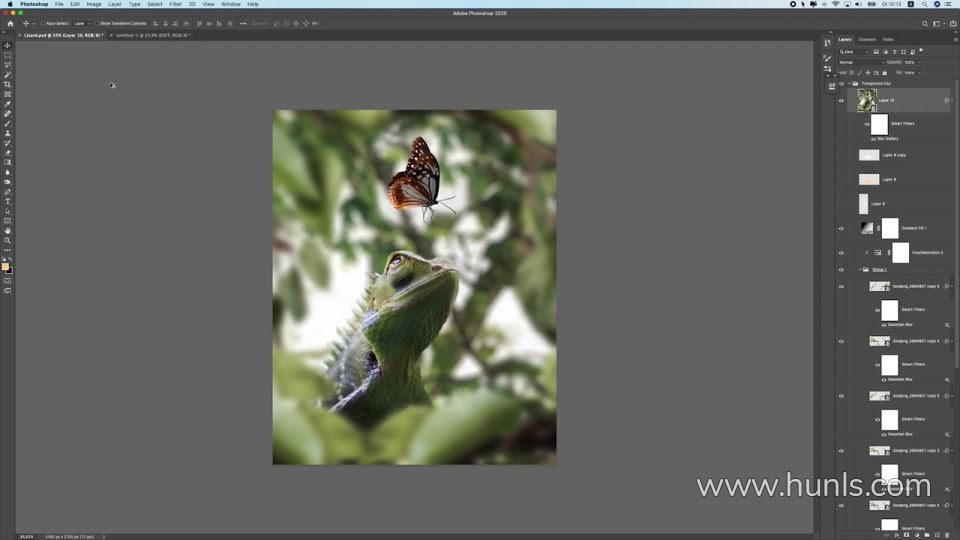Select the Hand tool
This screenshot has width=960, height=540.
(x=8, y=231)
